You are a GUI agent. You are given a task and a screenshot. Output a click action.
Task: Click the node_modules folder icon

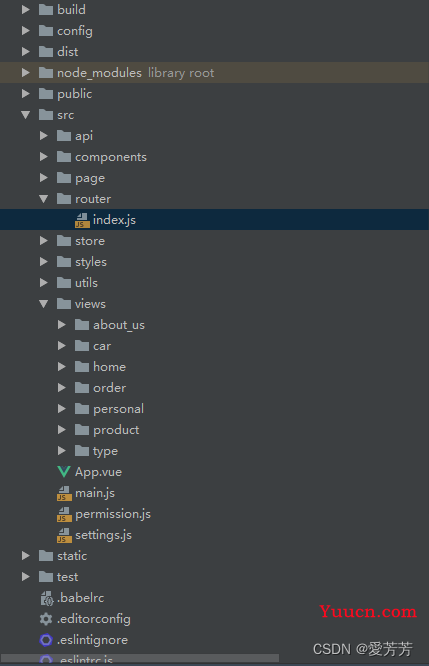(x=46, y=73)
